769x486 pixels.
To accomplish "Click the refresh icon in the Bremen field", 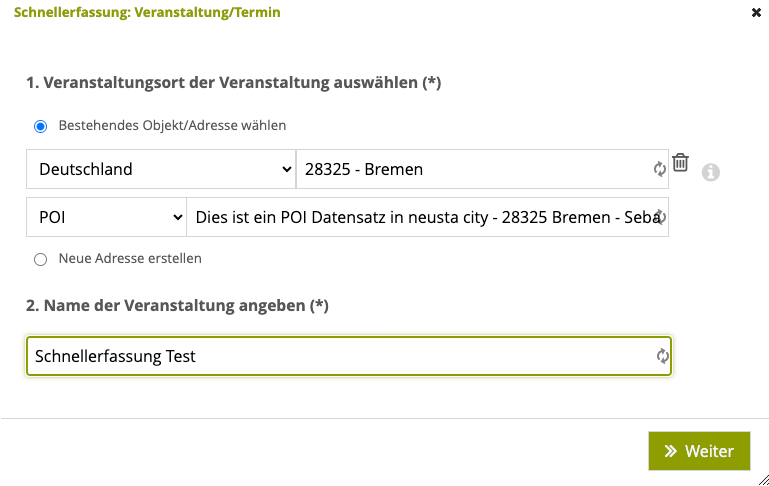I will (x=660, y=169).
